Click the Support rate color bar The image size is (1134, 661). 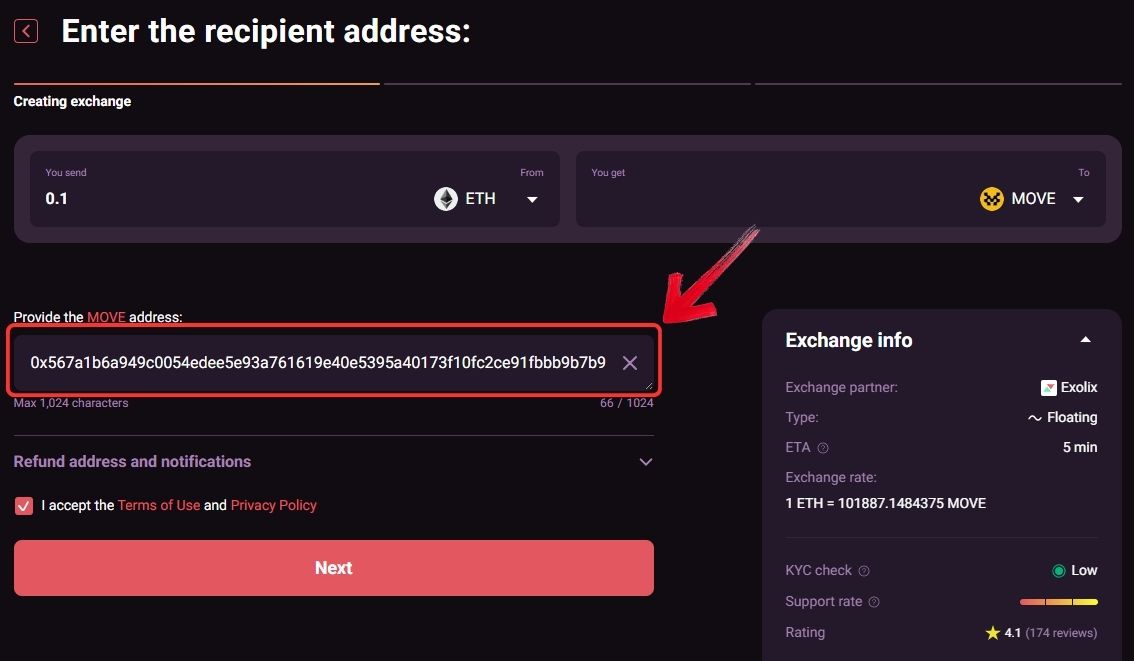pyautogui.click(x=1058, y=602)
